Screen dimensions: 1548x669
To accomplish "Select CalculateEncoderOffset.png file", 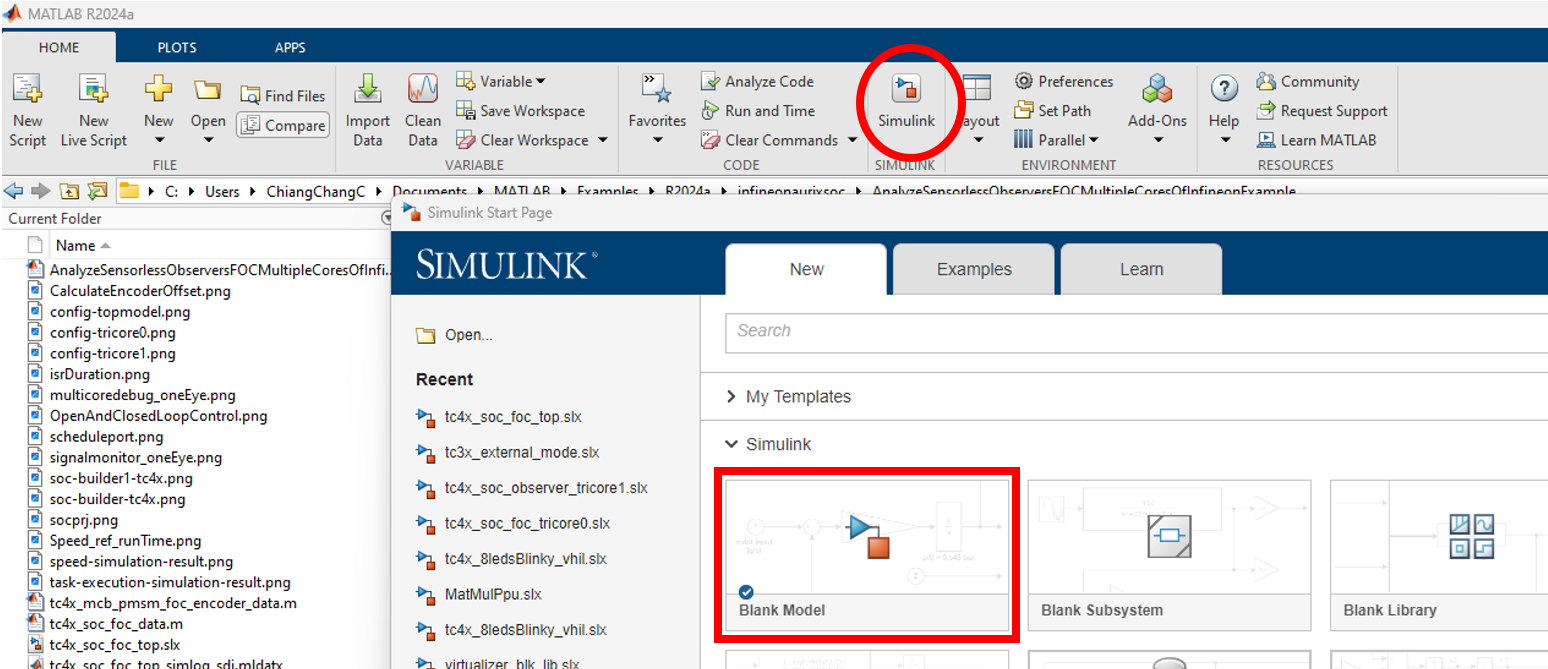I will pyautogui.click(x=140, y=291).
